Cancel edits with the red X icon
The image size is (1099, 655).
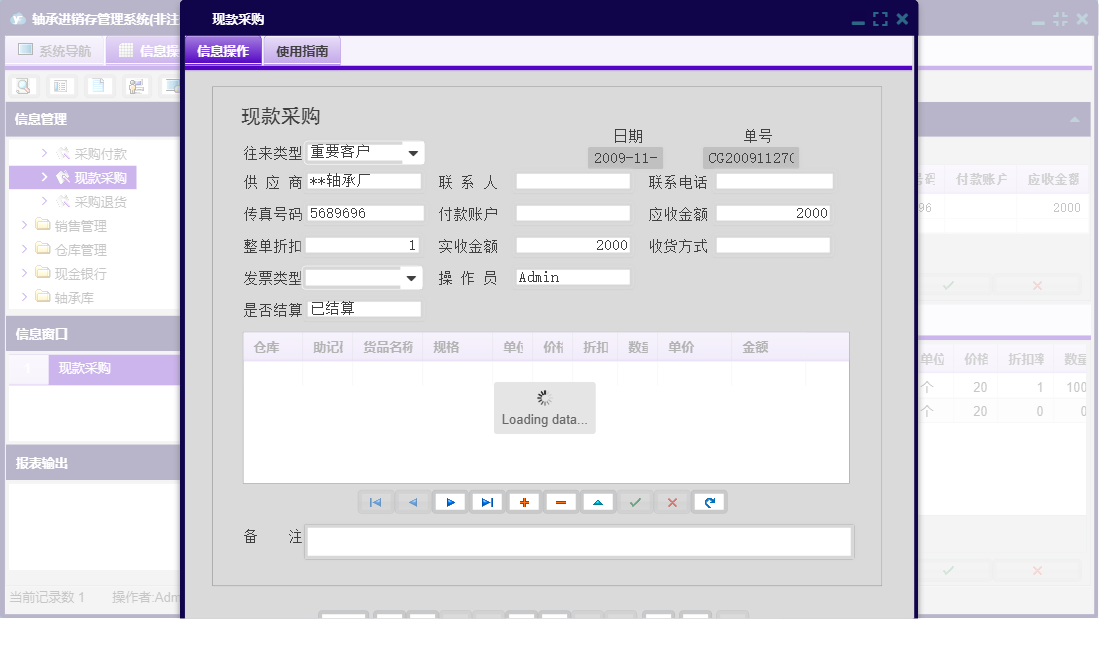click(x=672, y=502)
